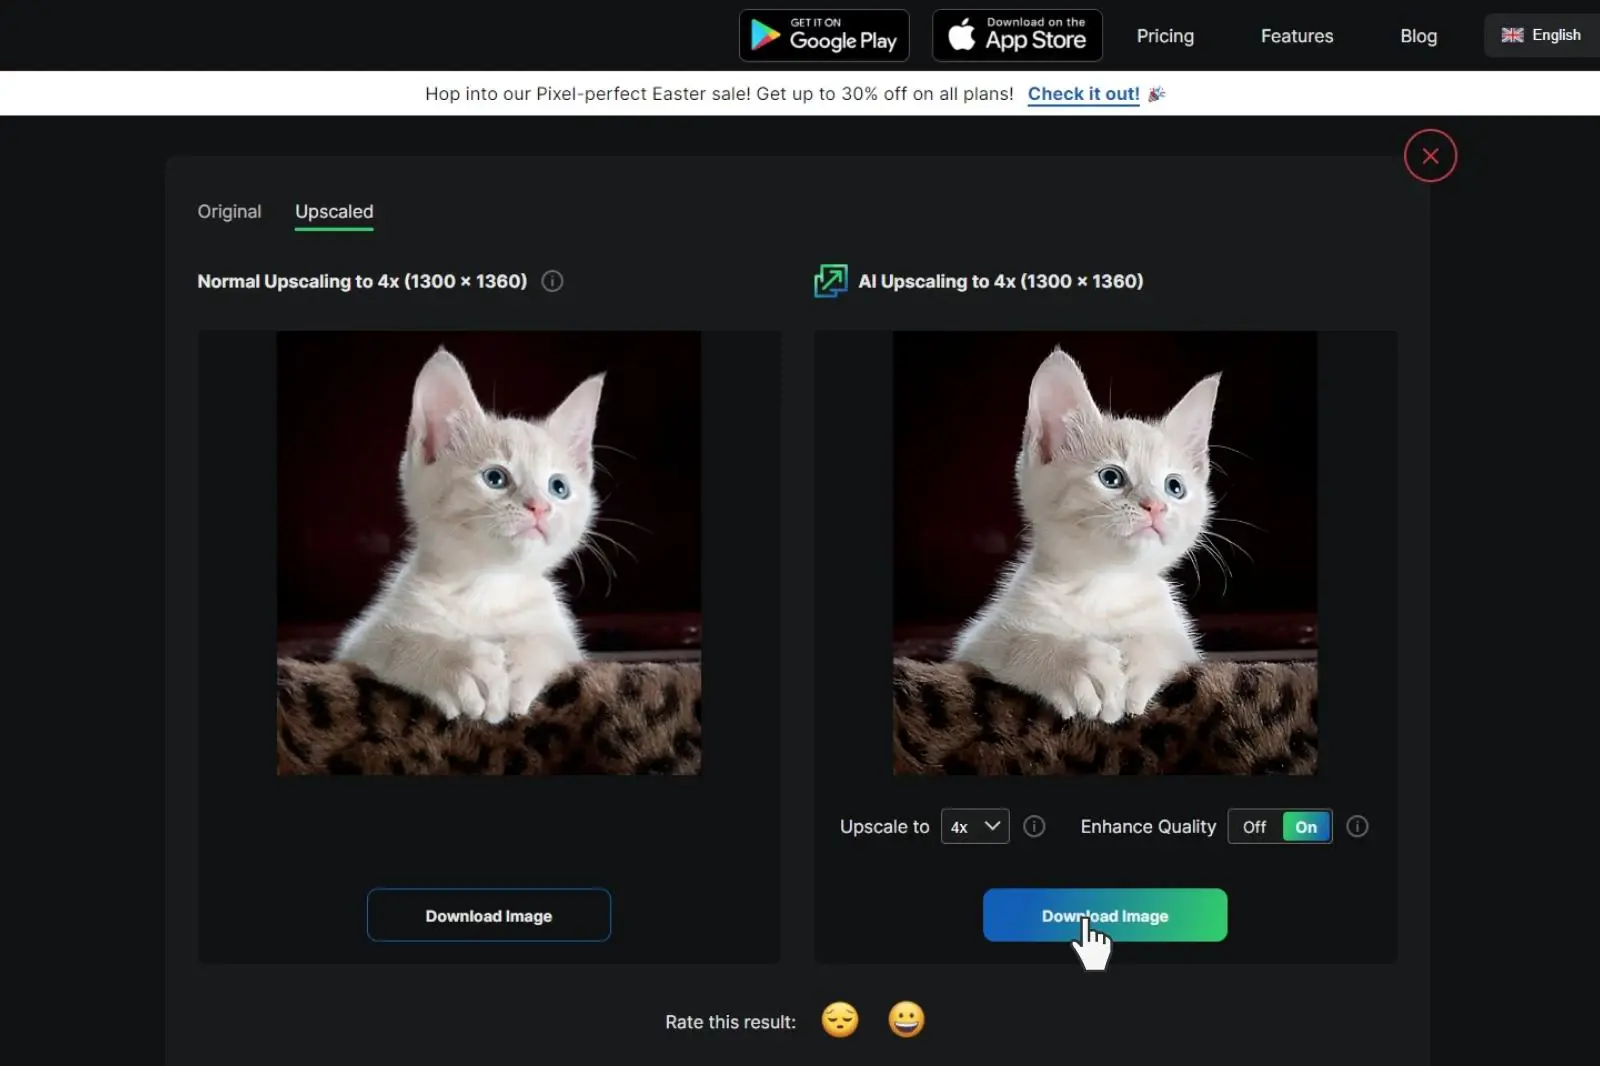
Task: Open the Pricing page
Action: point(1165,36)
